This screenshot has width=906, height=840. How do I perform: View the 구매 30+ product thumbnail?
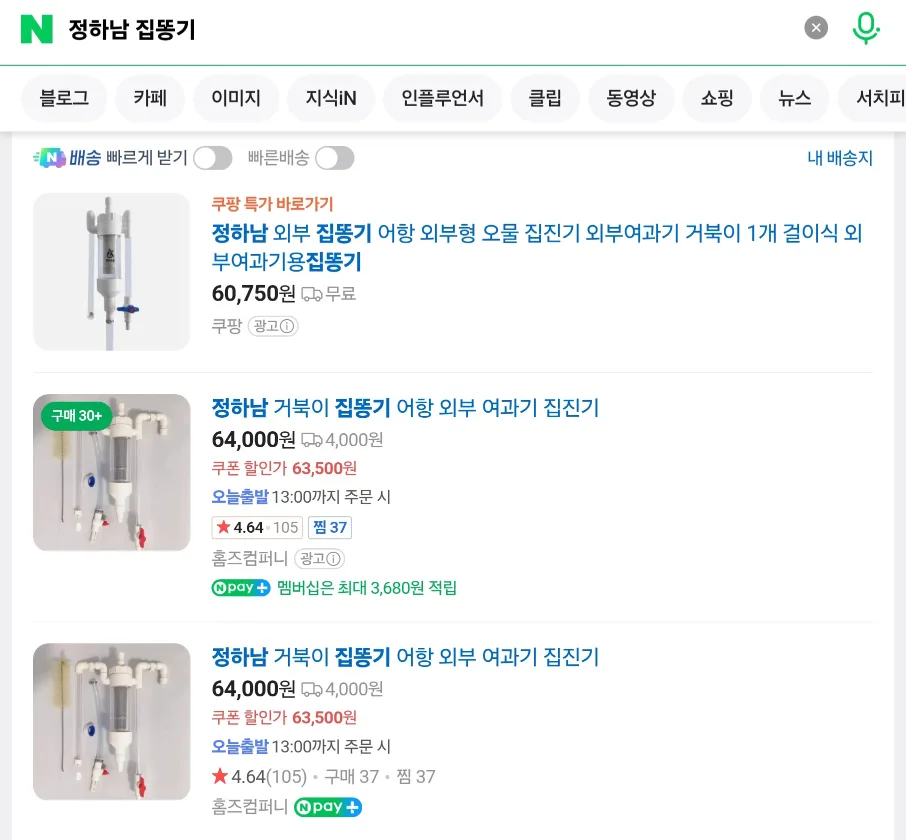[112, 473]
